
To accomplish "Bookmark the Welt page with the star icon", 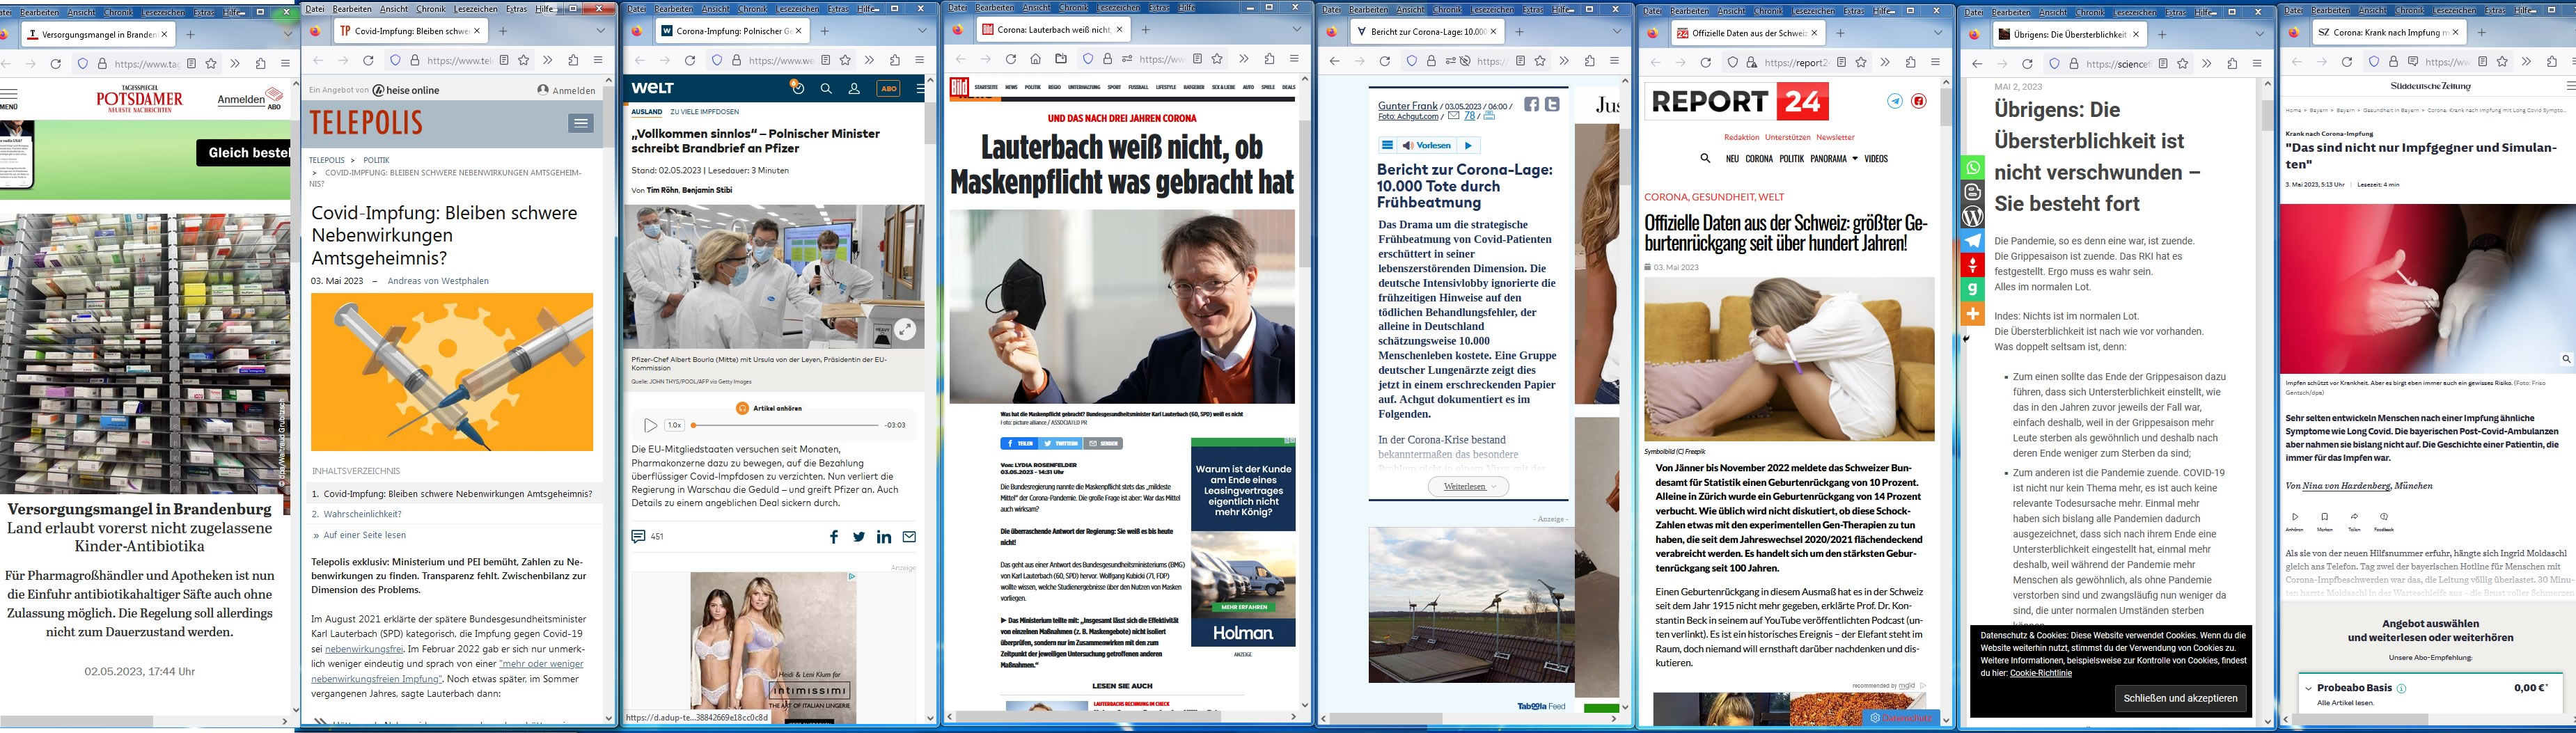I will coord(845,60).
